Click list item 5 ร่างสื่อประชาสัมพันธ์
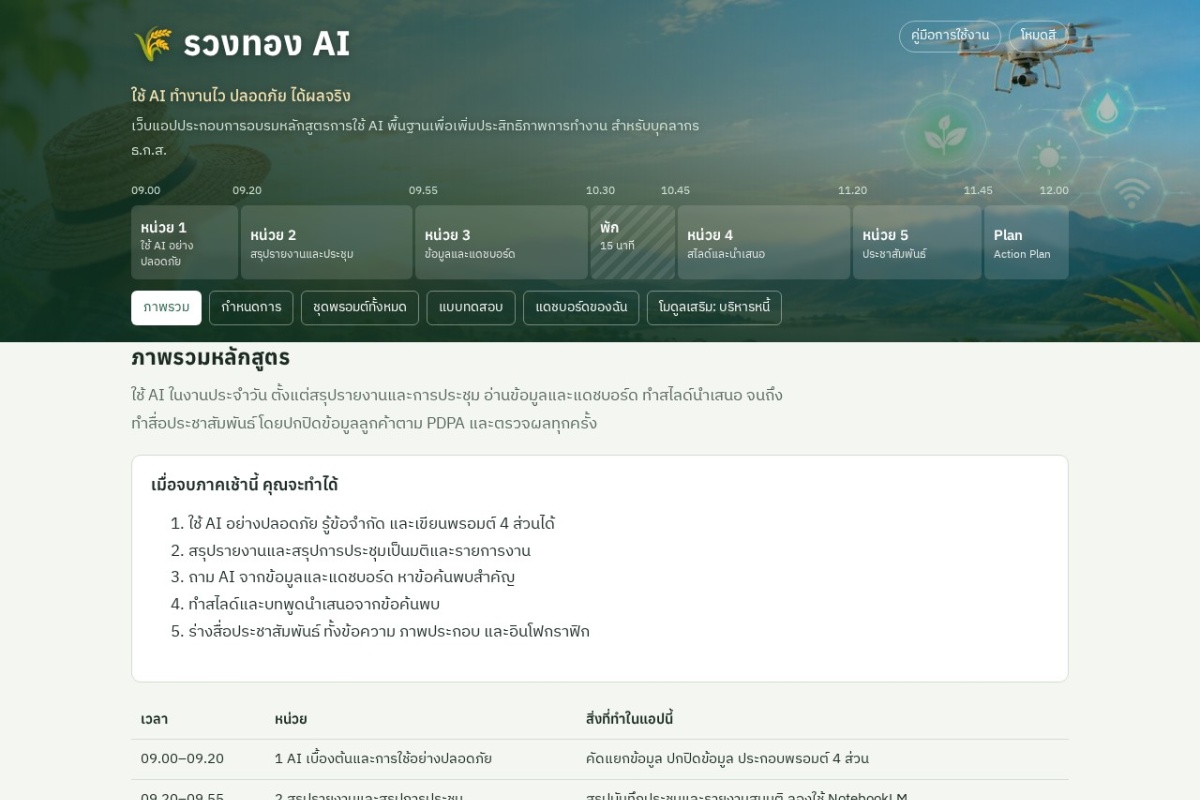Viewport: 1200px width, 800px height. click(x=389, y=631)
